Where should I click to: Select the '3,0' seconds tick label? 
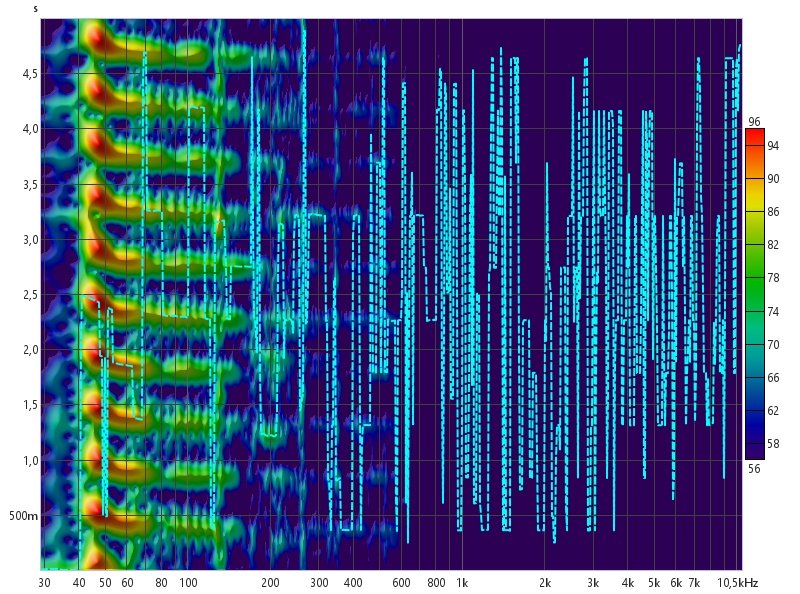pos(30,239)
